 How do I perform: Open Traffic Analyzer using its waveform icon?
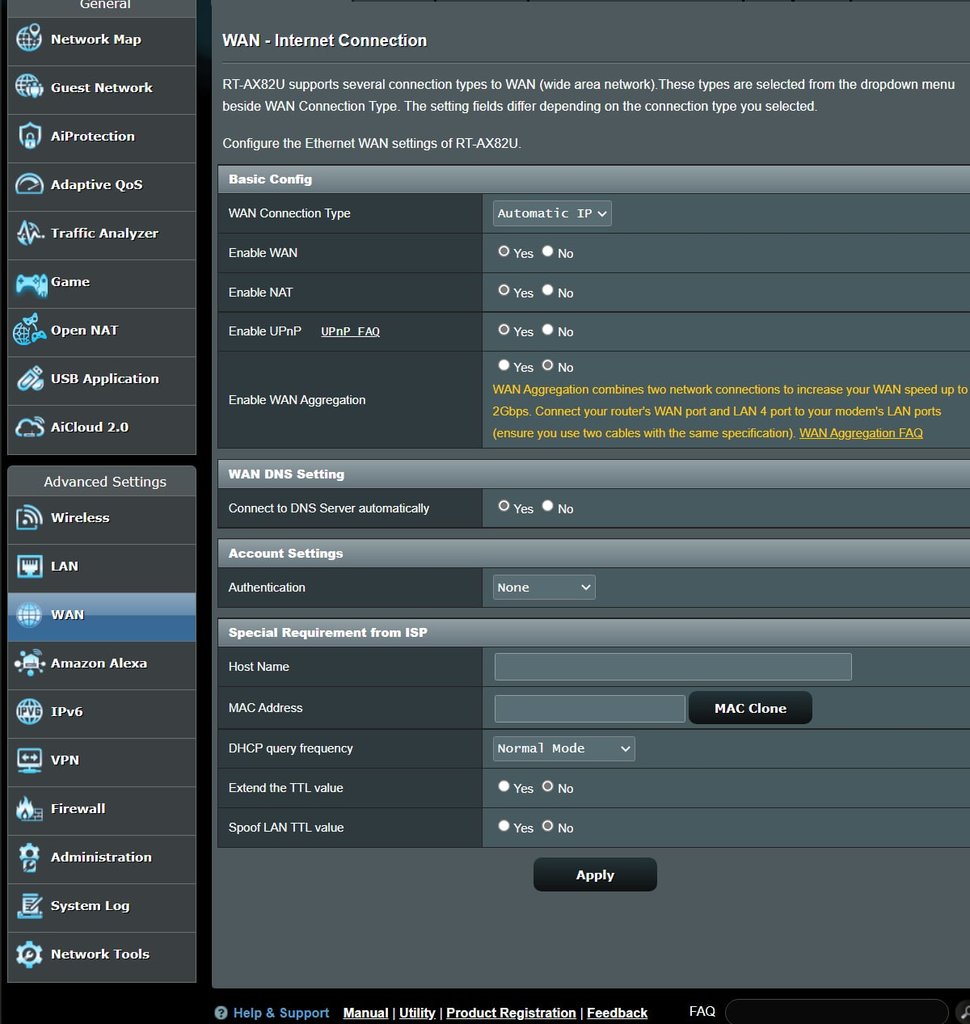click(30, 234)
